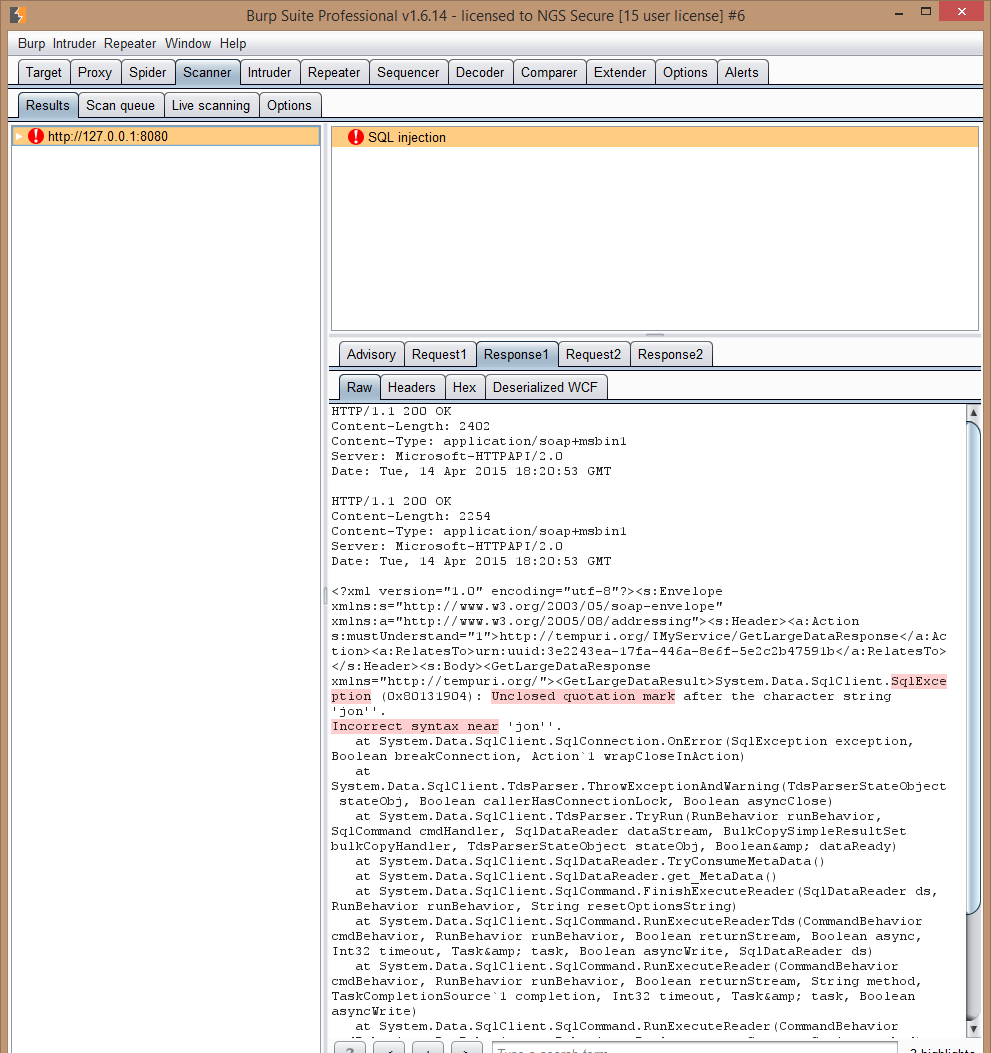The image size is (991, 1053).
Task: View the Request2 tab
Action: pyautogui.click(x=594, y=355)
